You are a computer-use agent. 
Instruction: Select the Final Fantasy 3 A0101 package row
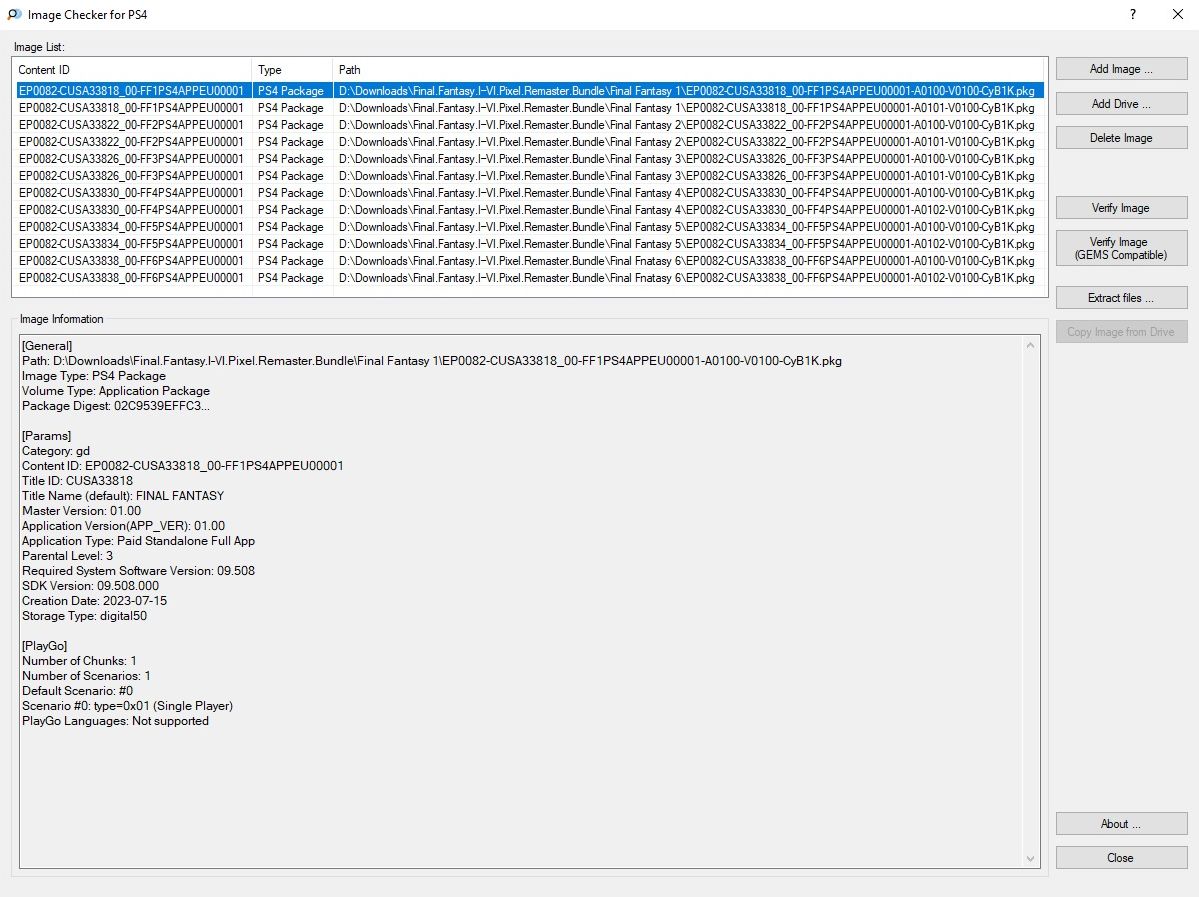click(x=530, y=176)
